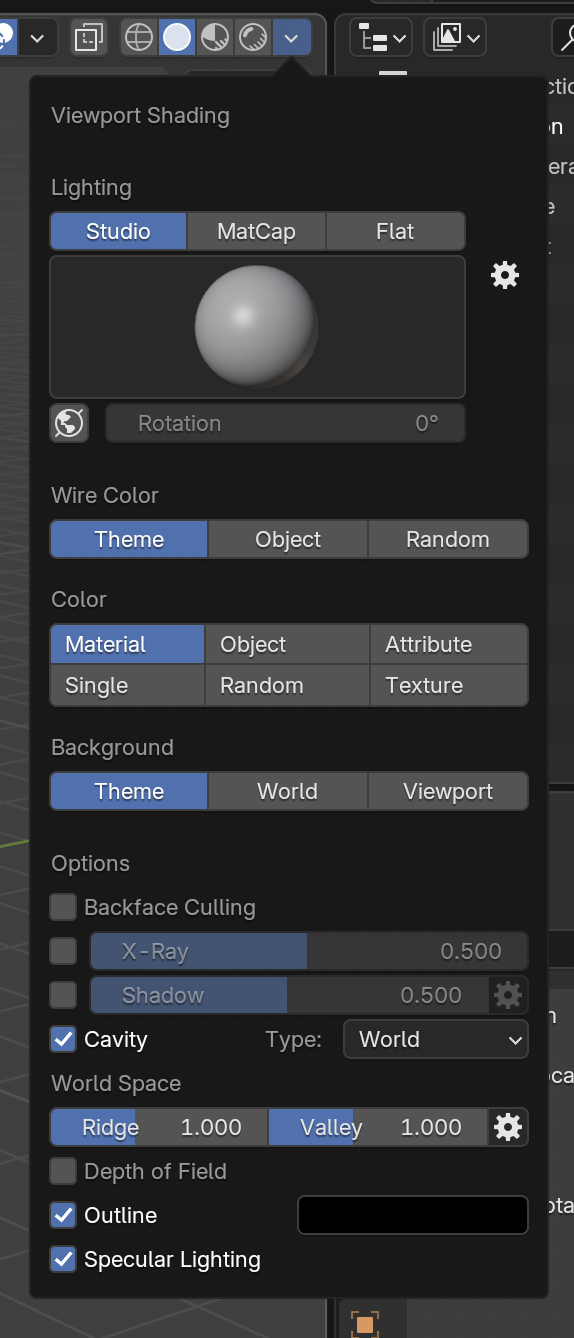This screenshot has width=574, height=1338.
Task: Set Background to Viewport
Action: pos(448,791)
